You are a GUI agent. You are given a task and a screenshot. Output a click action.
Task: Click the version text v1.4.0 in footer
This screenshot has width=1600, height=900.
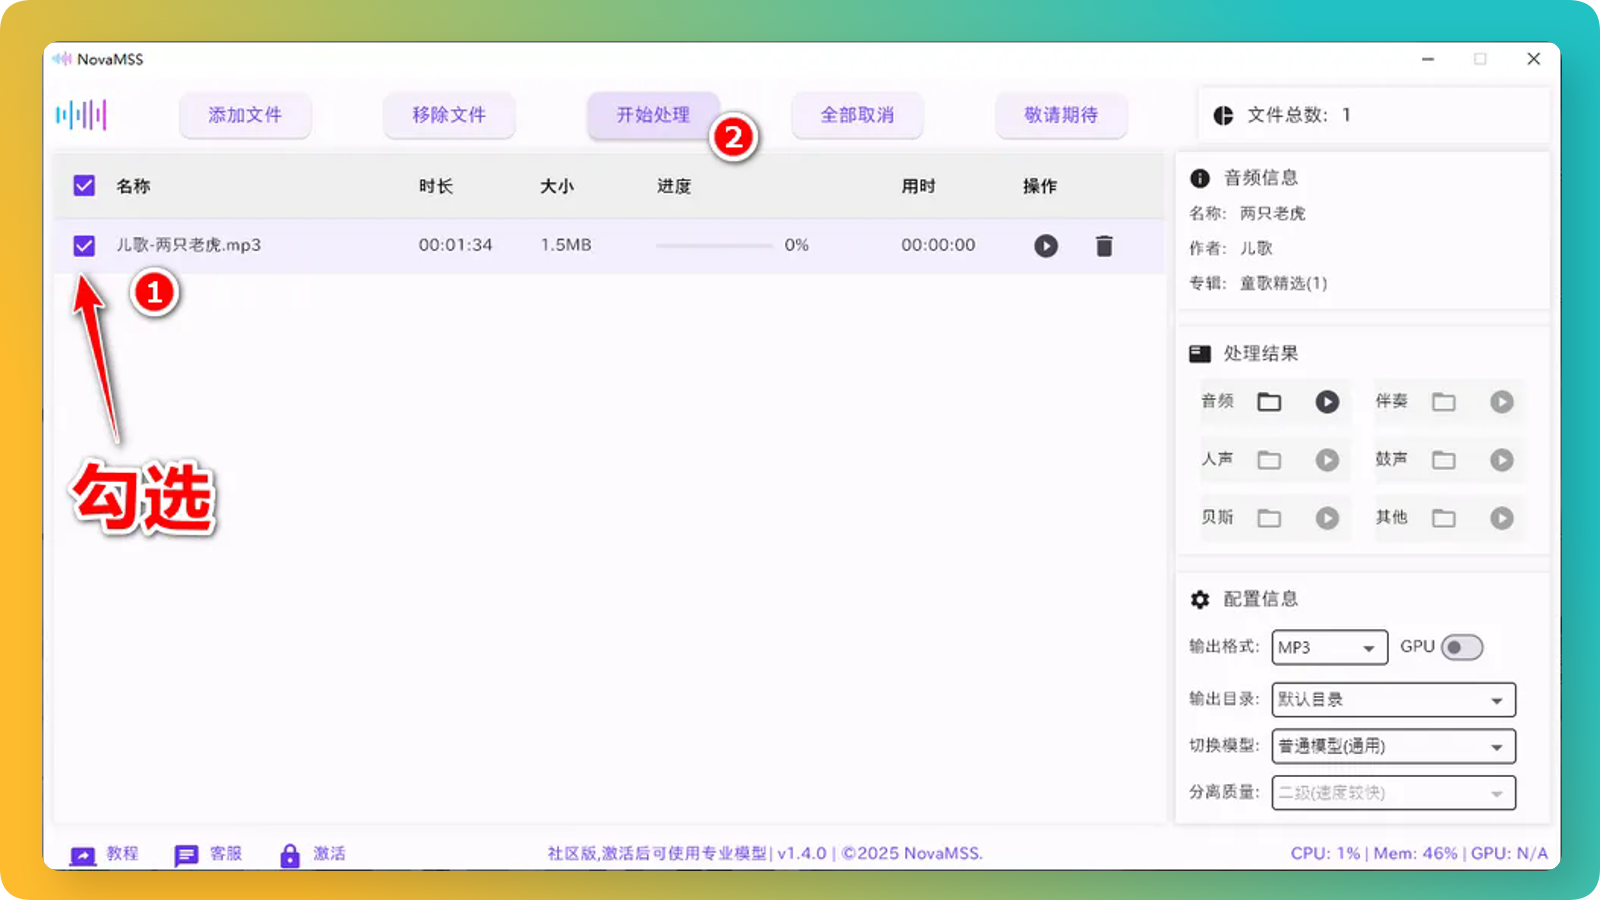(802, 854)
